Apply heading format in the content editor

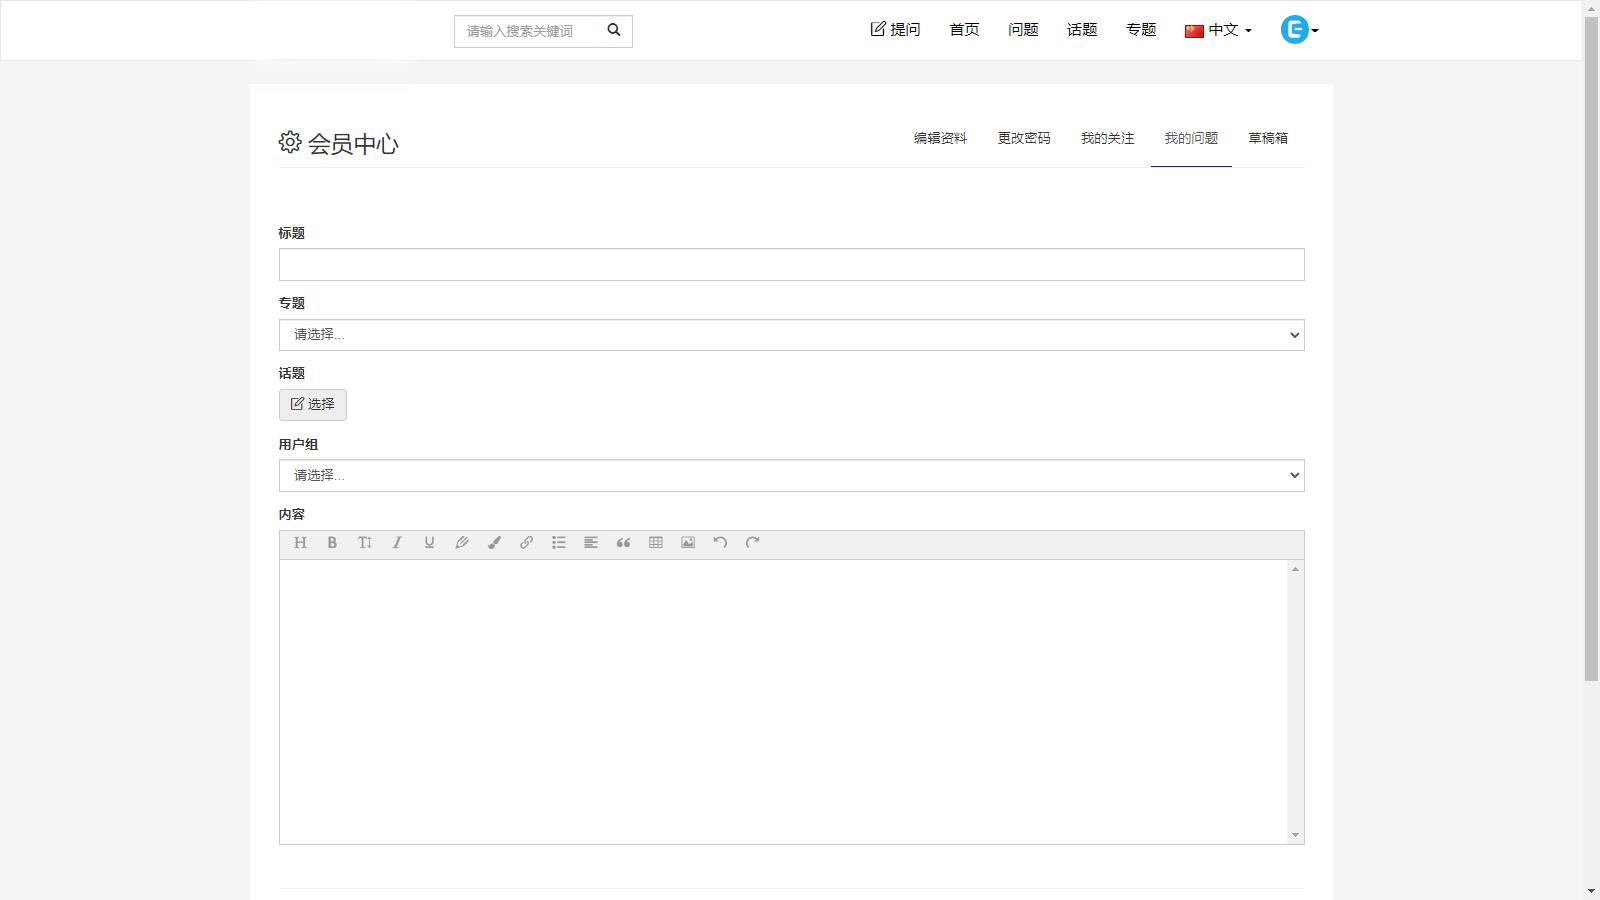click(300, 543)
